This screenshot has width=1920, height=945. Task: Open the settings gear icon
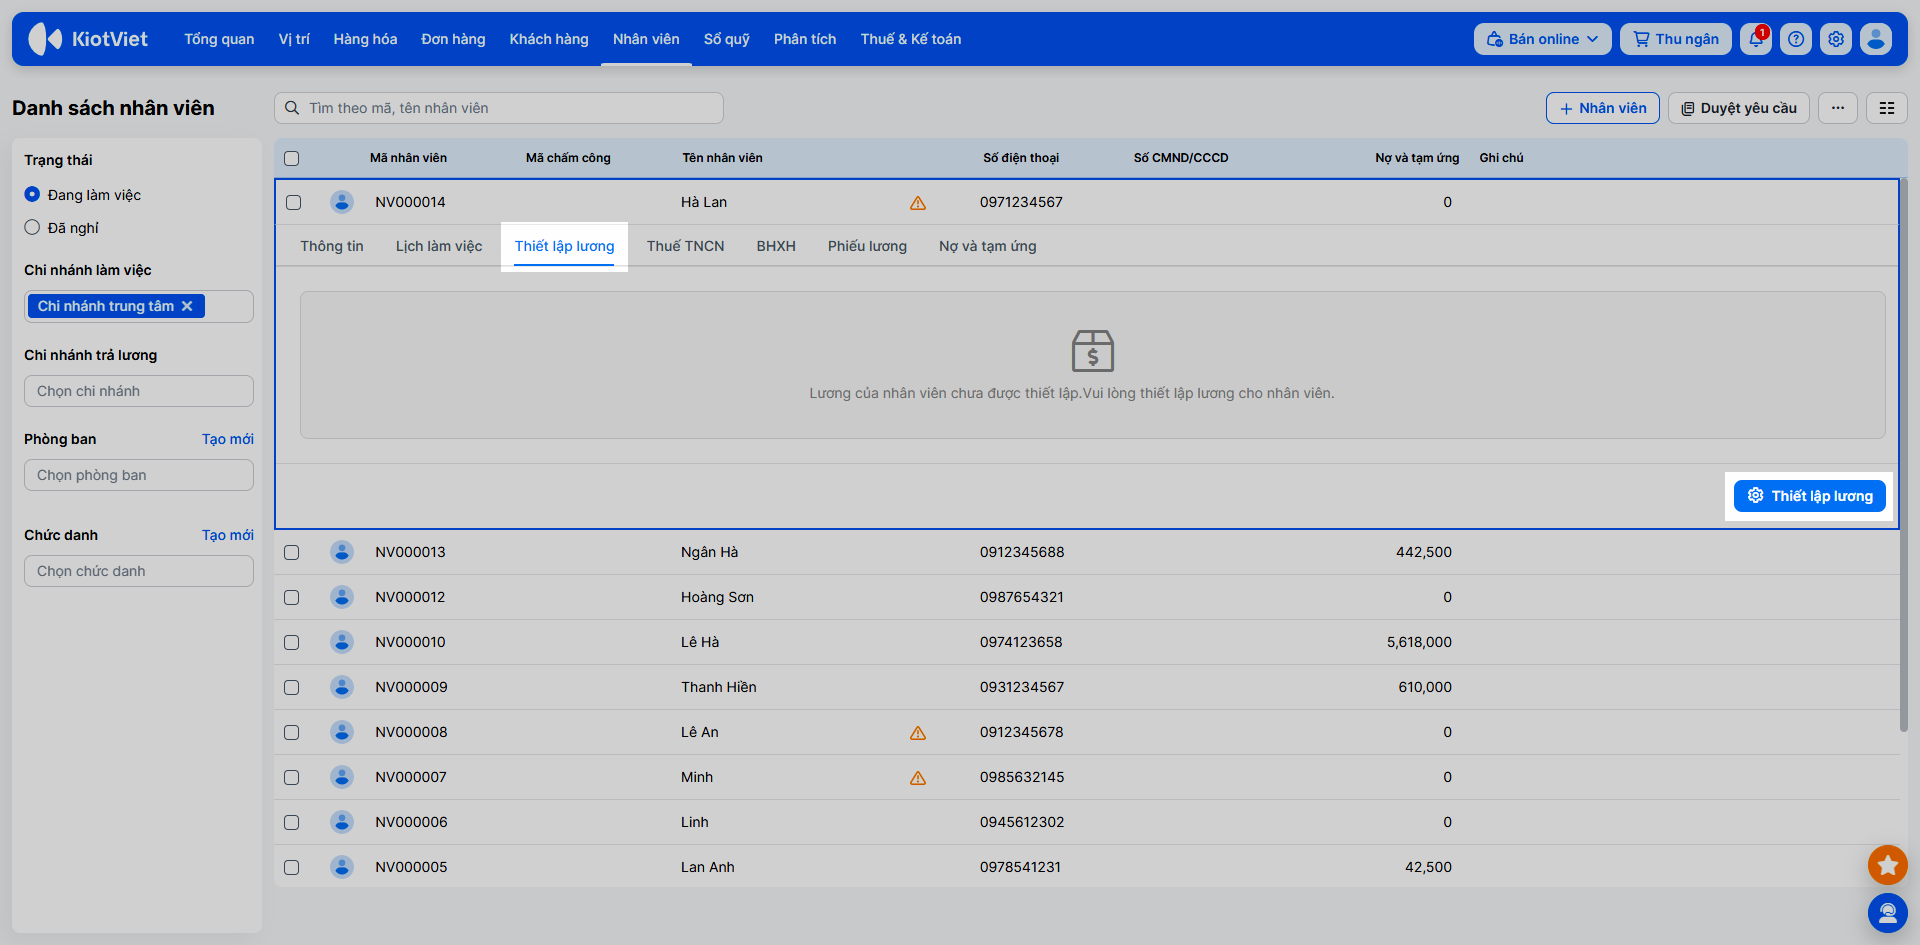tap(1836, 39)
